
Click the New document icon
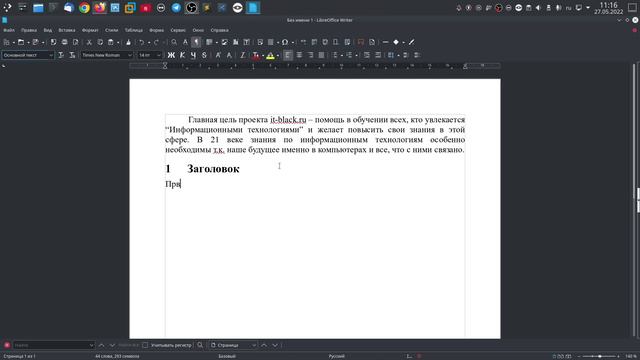[7, 42]
